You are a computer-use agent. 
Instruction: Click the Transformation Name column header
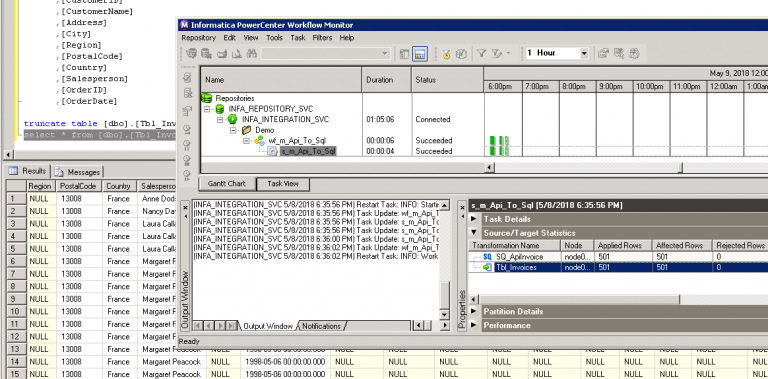tap(515, 245)
